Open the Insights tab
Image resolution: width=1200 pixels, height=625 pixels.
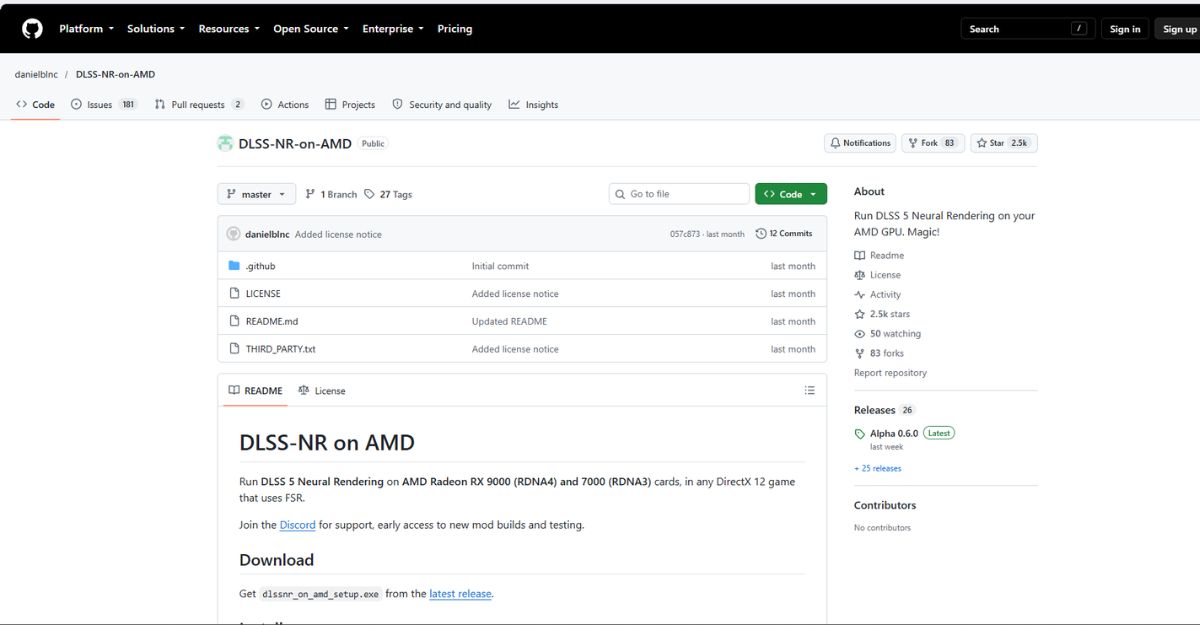point(533,104)
